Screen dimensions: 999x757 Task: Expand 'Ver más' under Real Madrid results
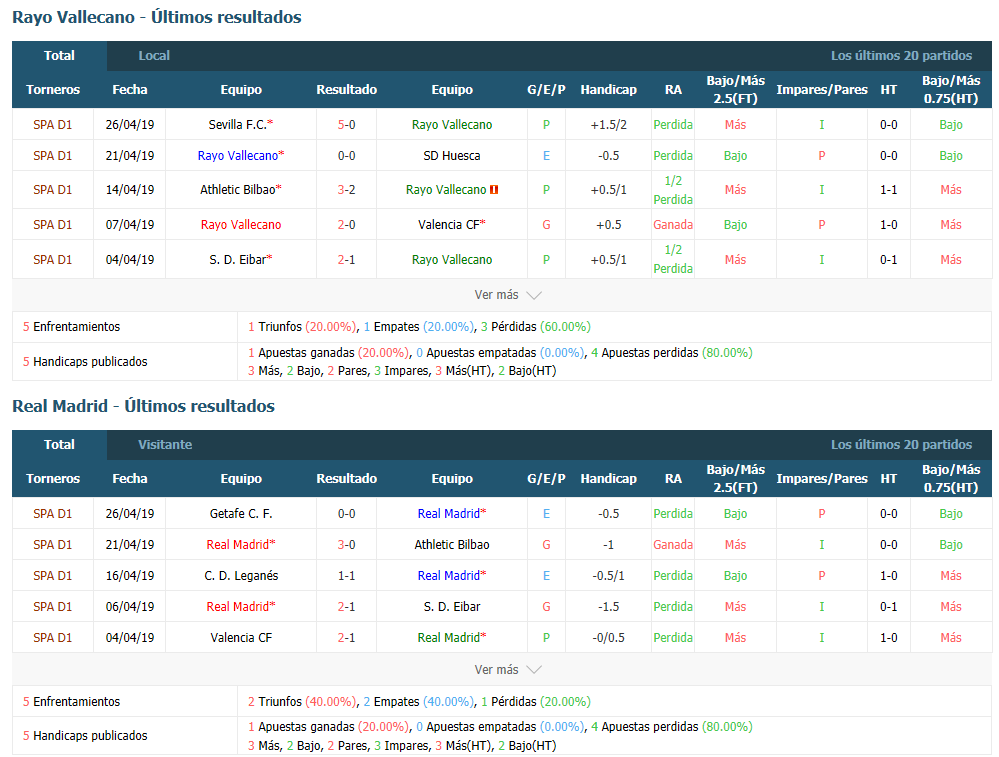[x=508, y=670]
